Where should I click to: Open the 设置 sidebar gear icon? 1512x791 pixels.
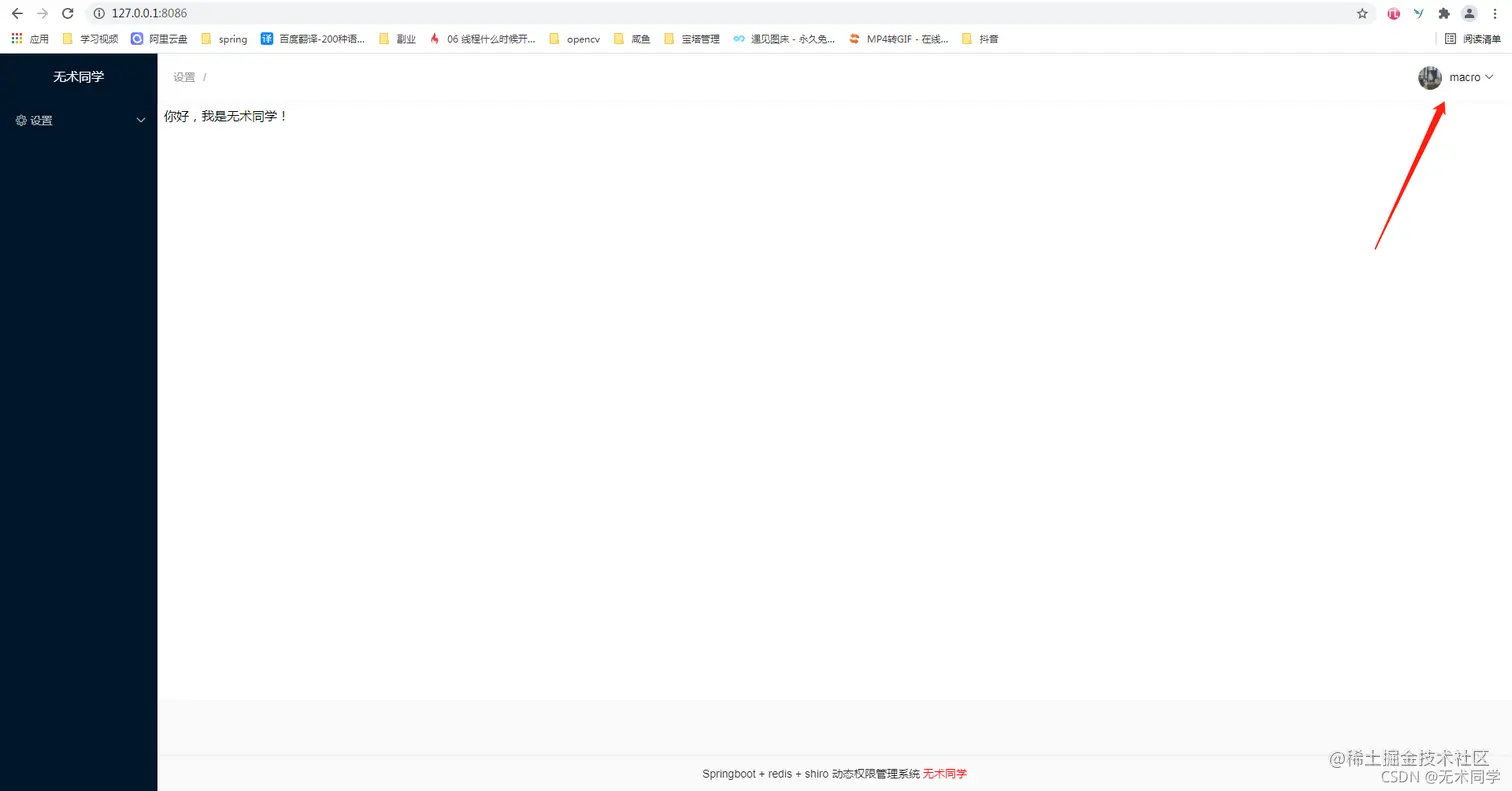pyautogui.click(x=21, y=120)
